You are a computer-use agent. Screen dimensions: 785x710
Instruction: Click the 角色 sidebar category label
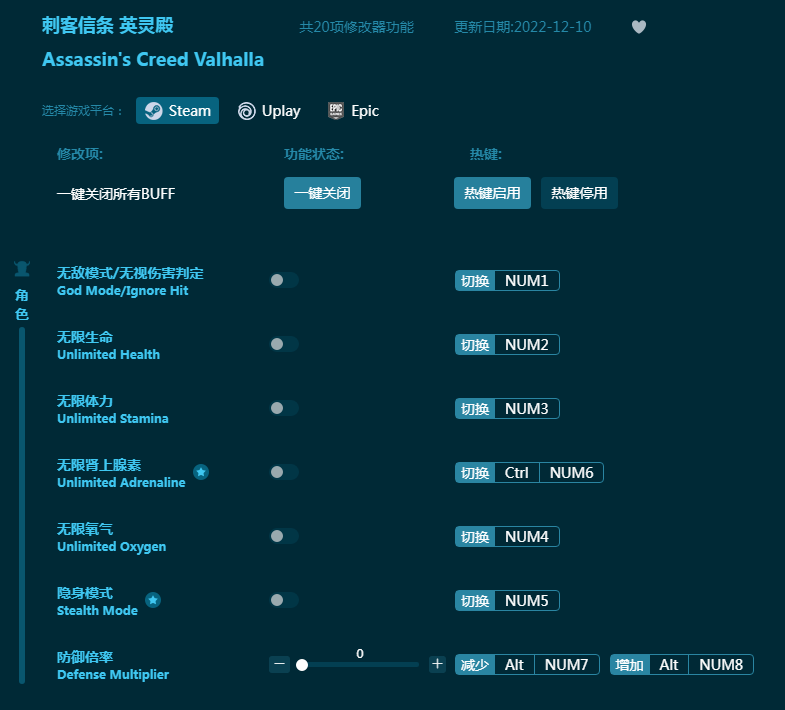point(22,304)
